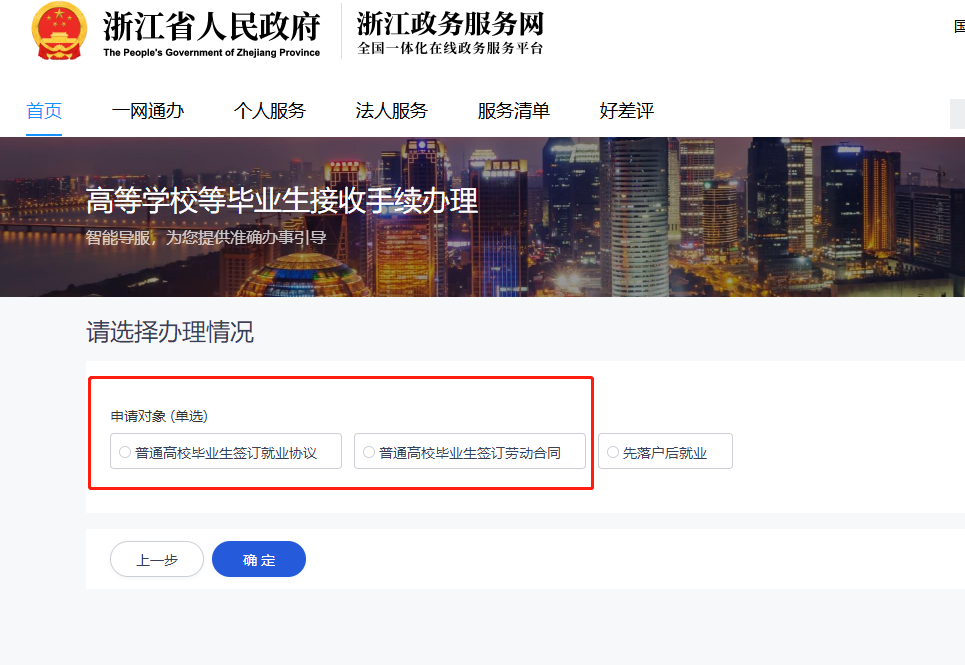Select 服务清单 from the navigation bar
The image size is (965, 665).
coord(514,111)
